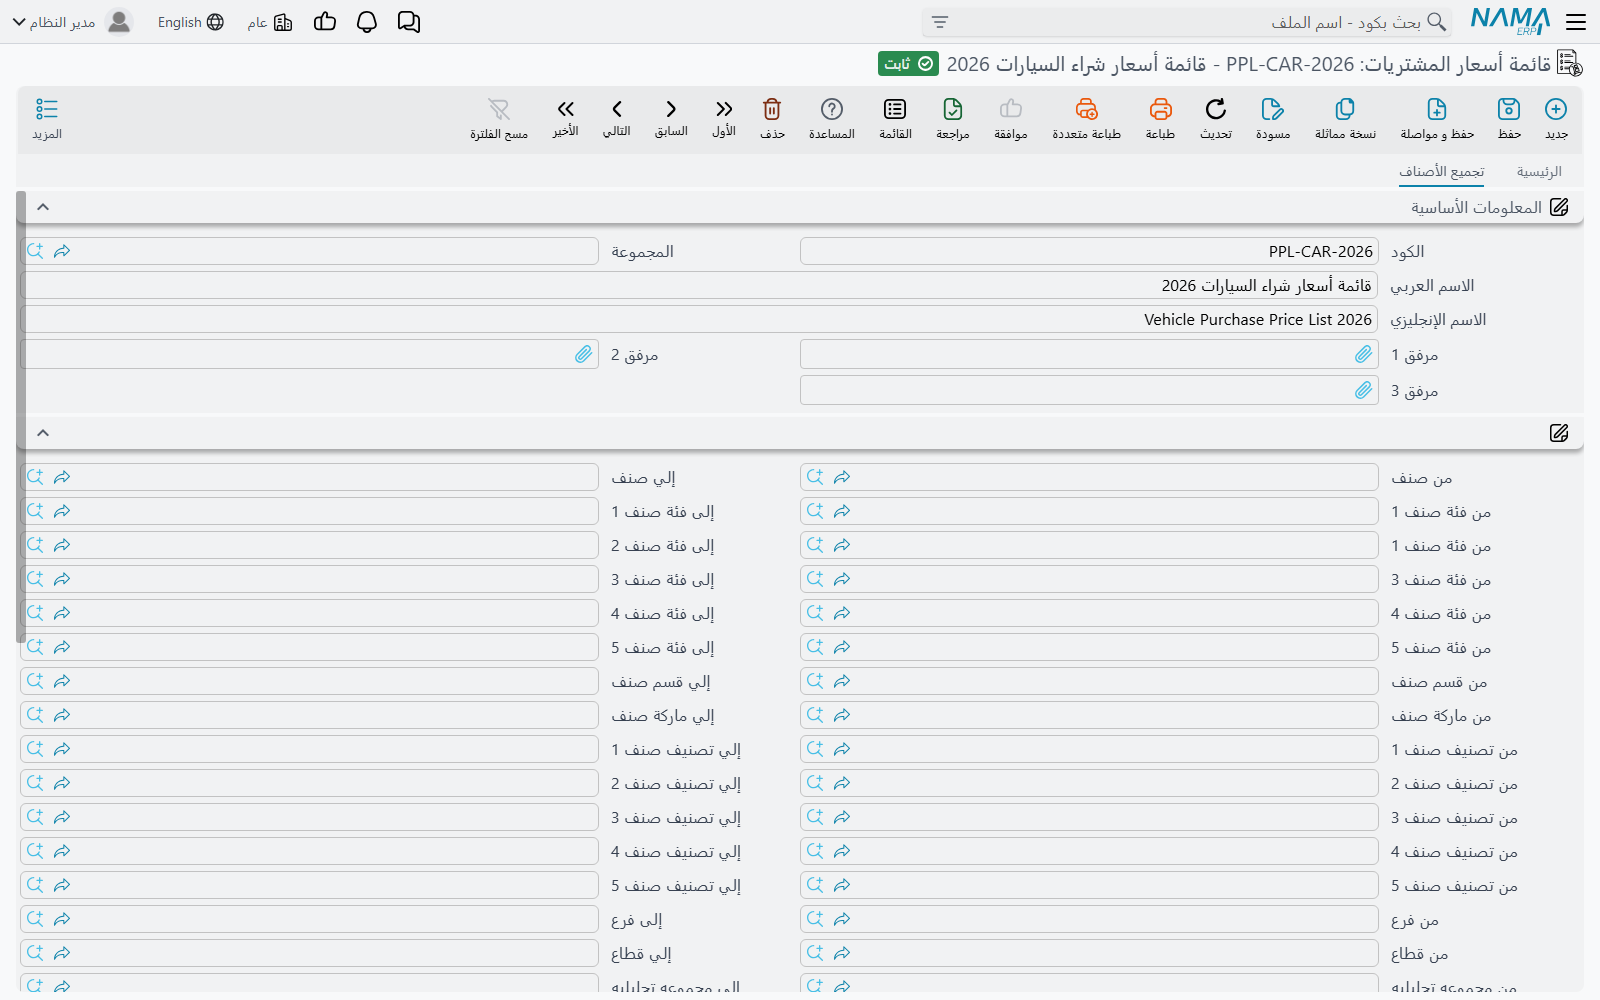
Task: Click edit icon beside Basic Information heading
Action: point(1559,207)
